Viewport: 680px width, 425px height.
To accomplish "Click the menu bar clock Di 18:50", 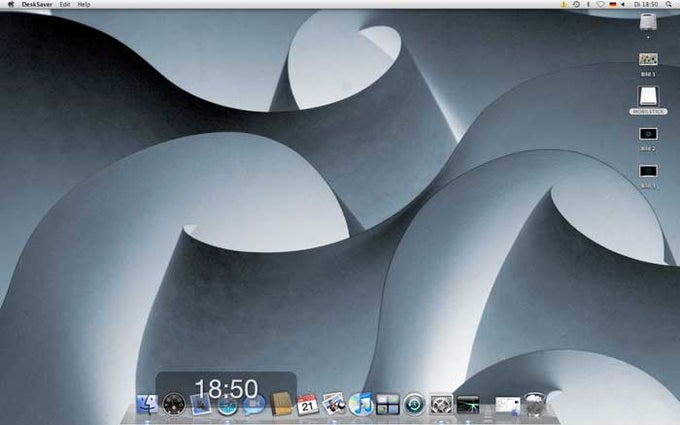I will pyautogui.click(x=646, y=4).
